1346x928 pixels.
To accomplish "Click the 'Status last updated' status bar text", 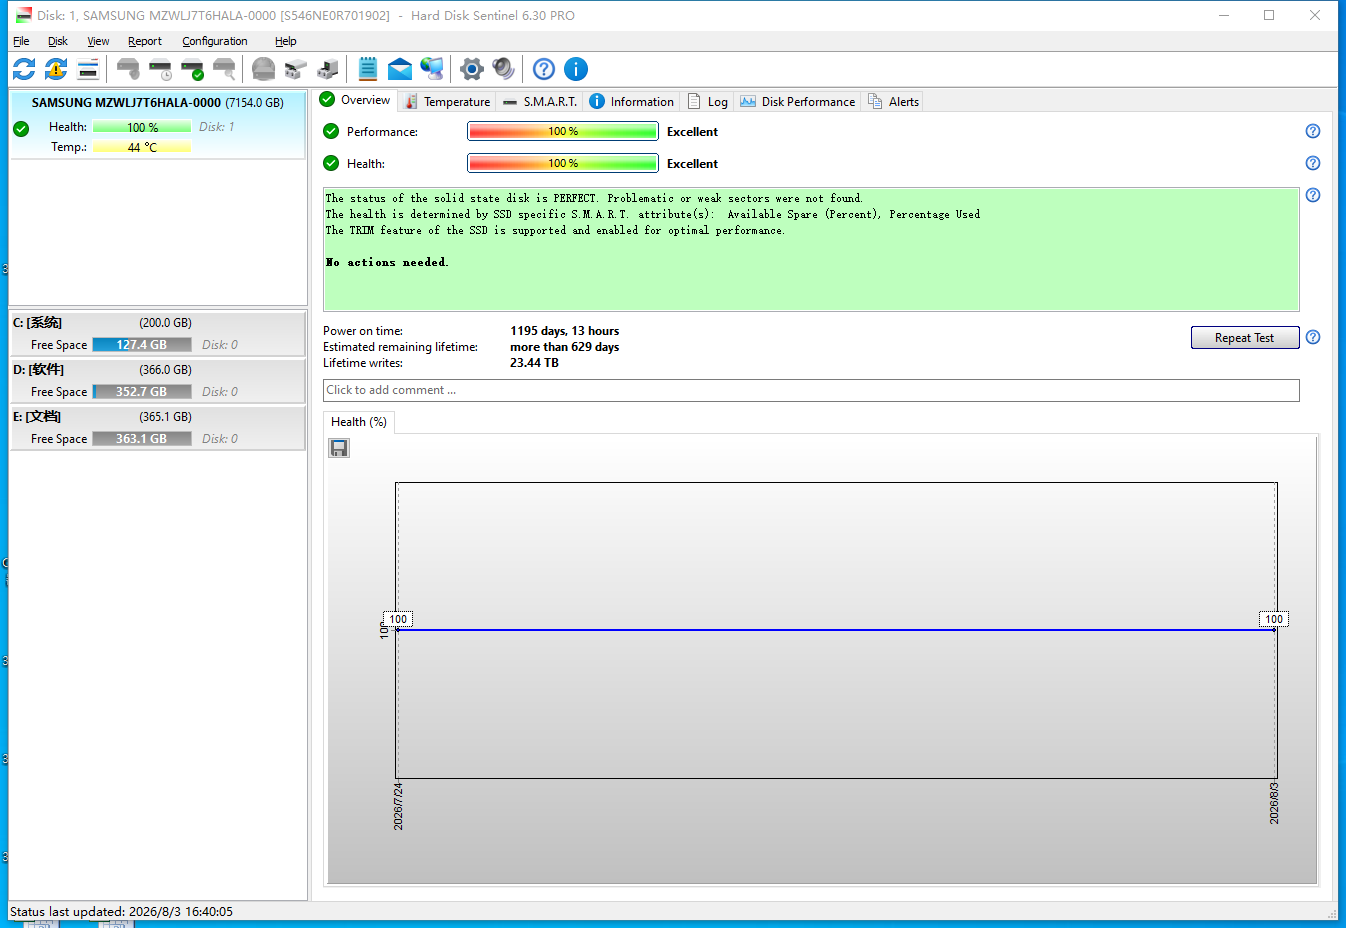I will 121,911.
